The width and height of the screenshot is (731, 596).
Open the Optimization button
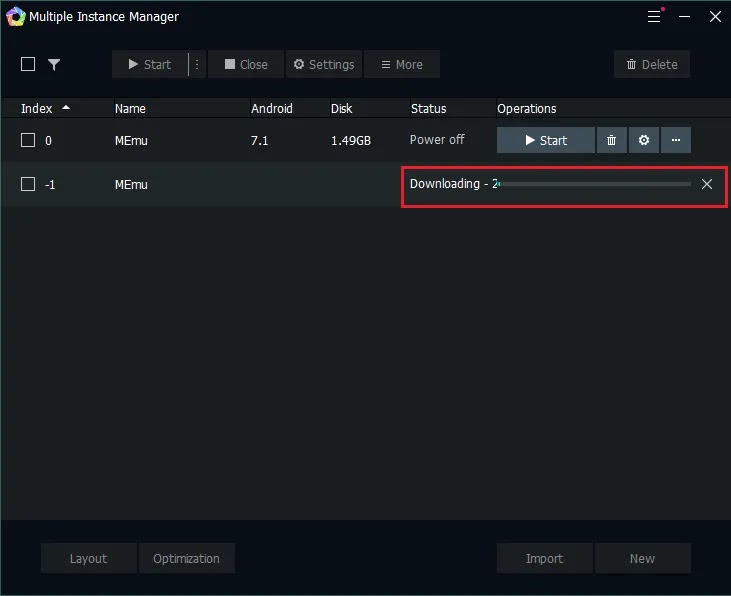186,558
